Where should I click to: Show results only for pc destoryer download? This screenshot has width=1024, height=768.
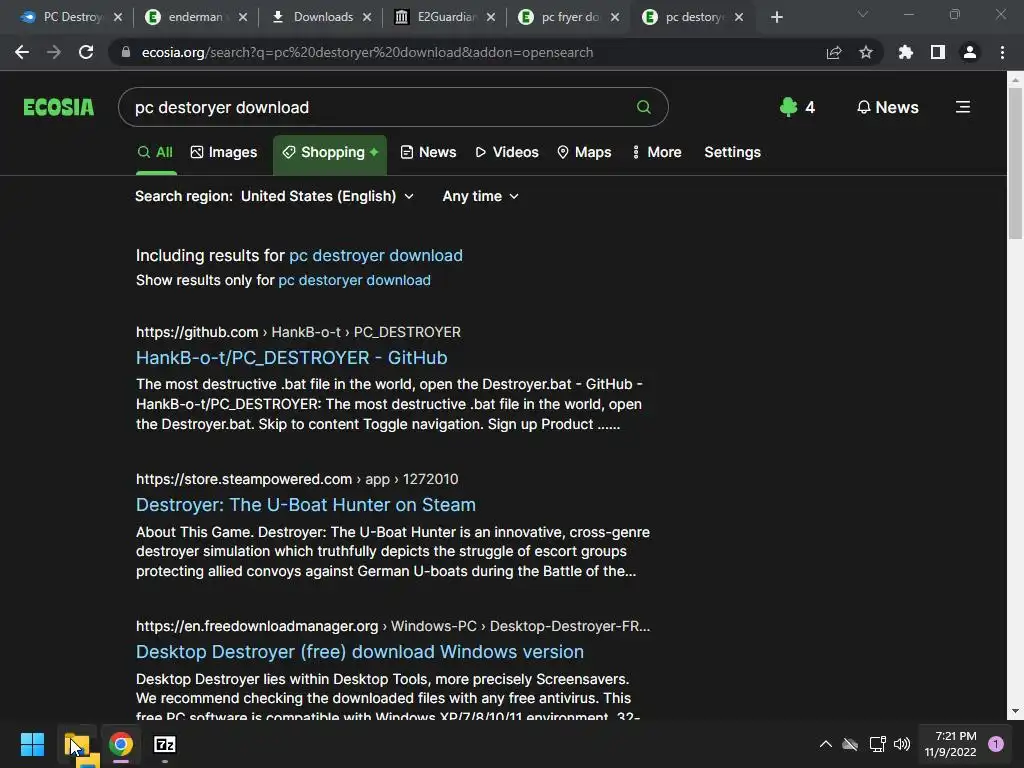354,280
